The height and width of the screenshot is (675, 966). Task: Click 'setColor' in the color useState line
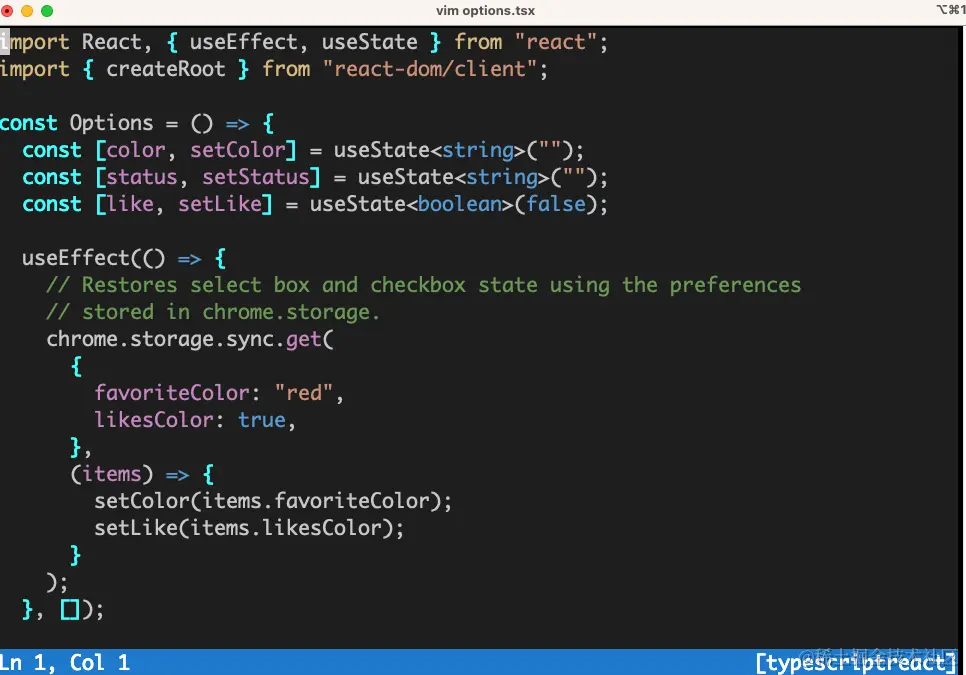pyautogui.click(x=238, y=150)
